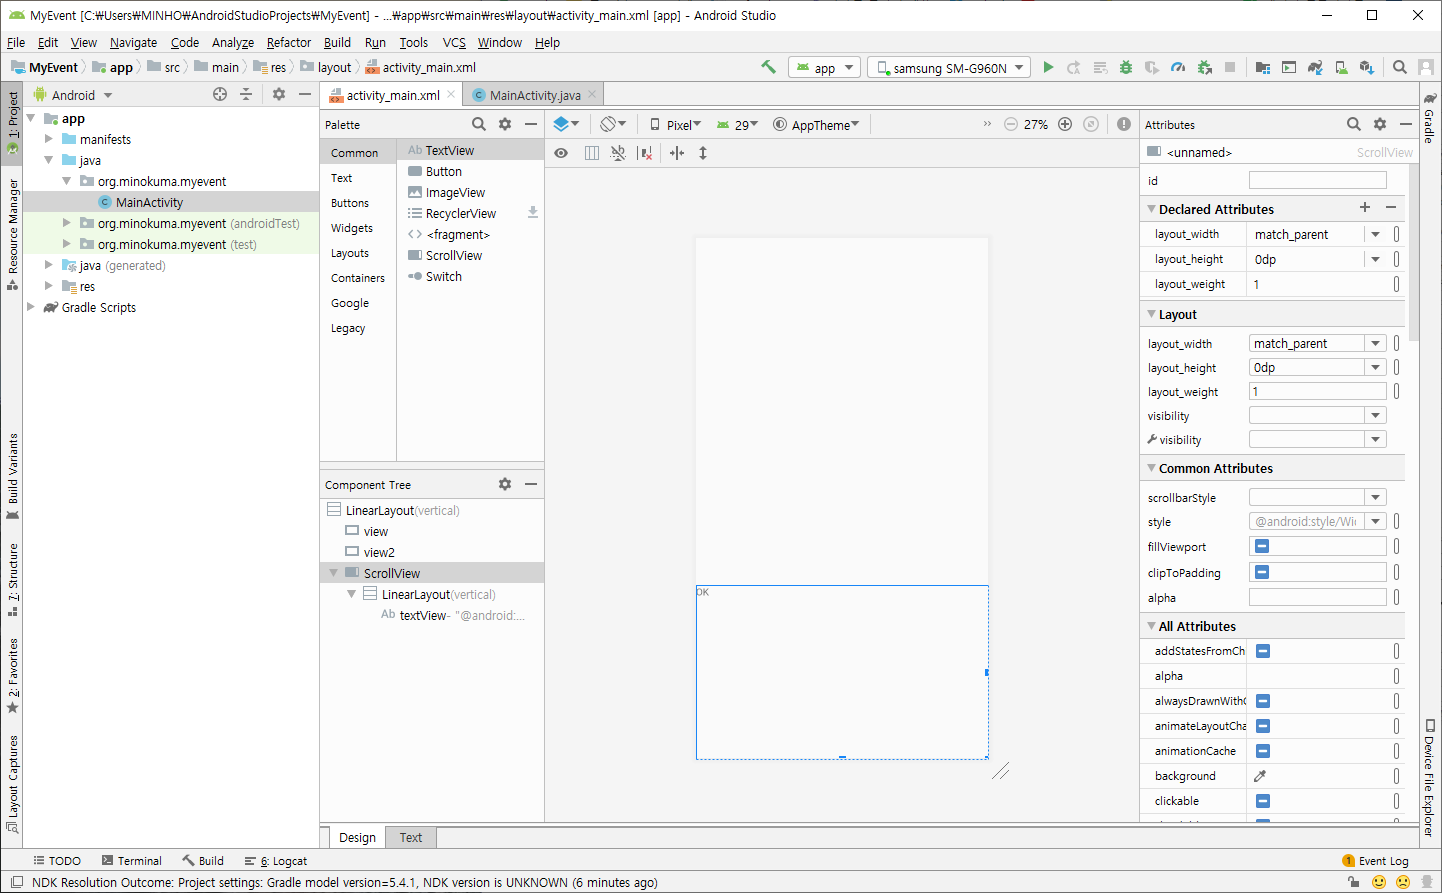Add a declared attribute with plus

pos(1365,207)
